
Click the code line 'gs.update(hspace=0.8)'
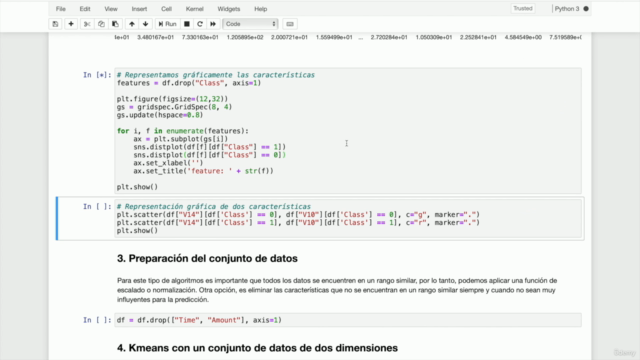pos(160,115)
